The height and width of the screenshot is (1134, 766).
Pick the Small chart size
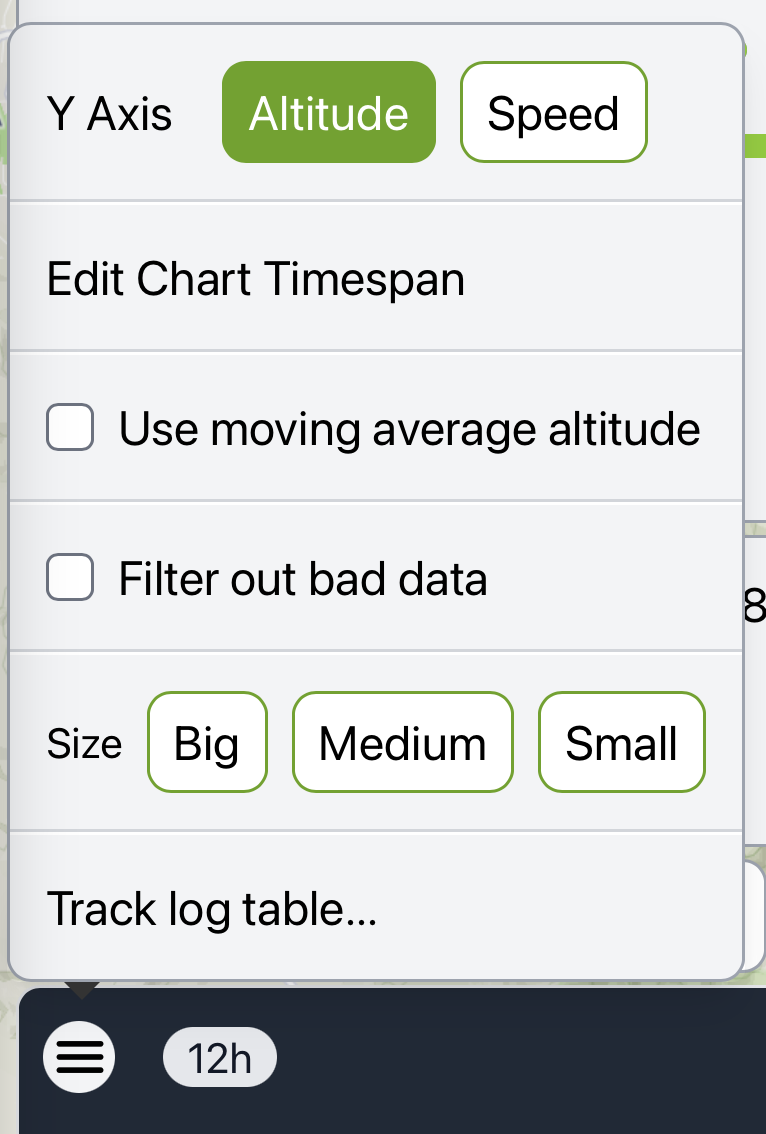621,743
